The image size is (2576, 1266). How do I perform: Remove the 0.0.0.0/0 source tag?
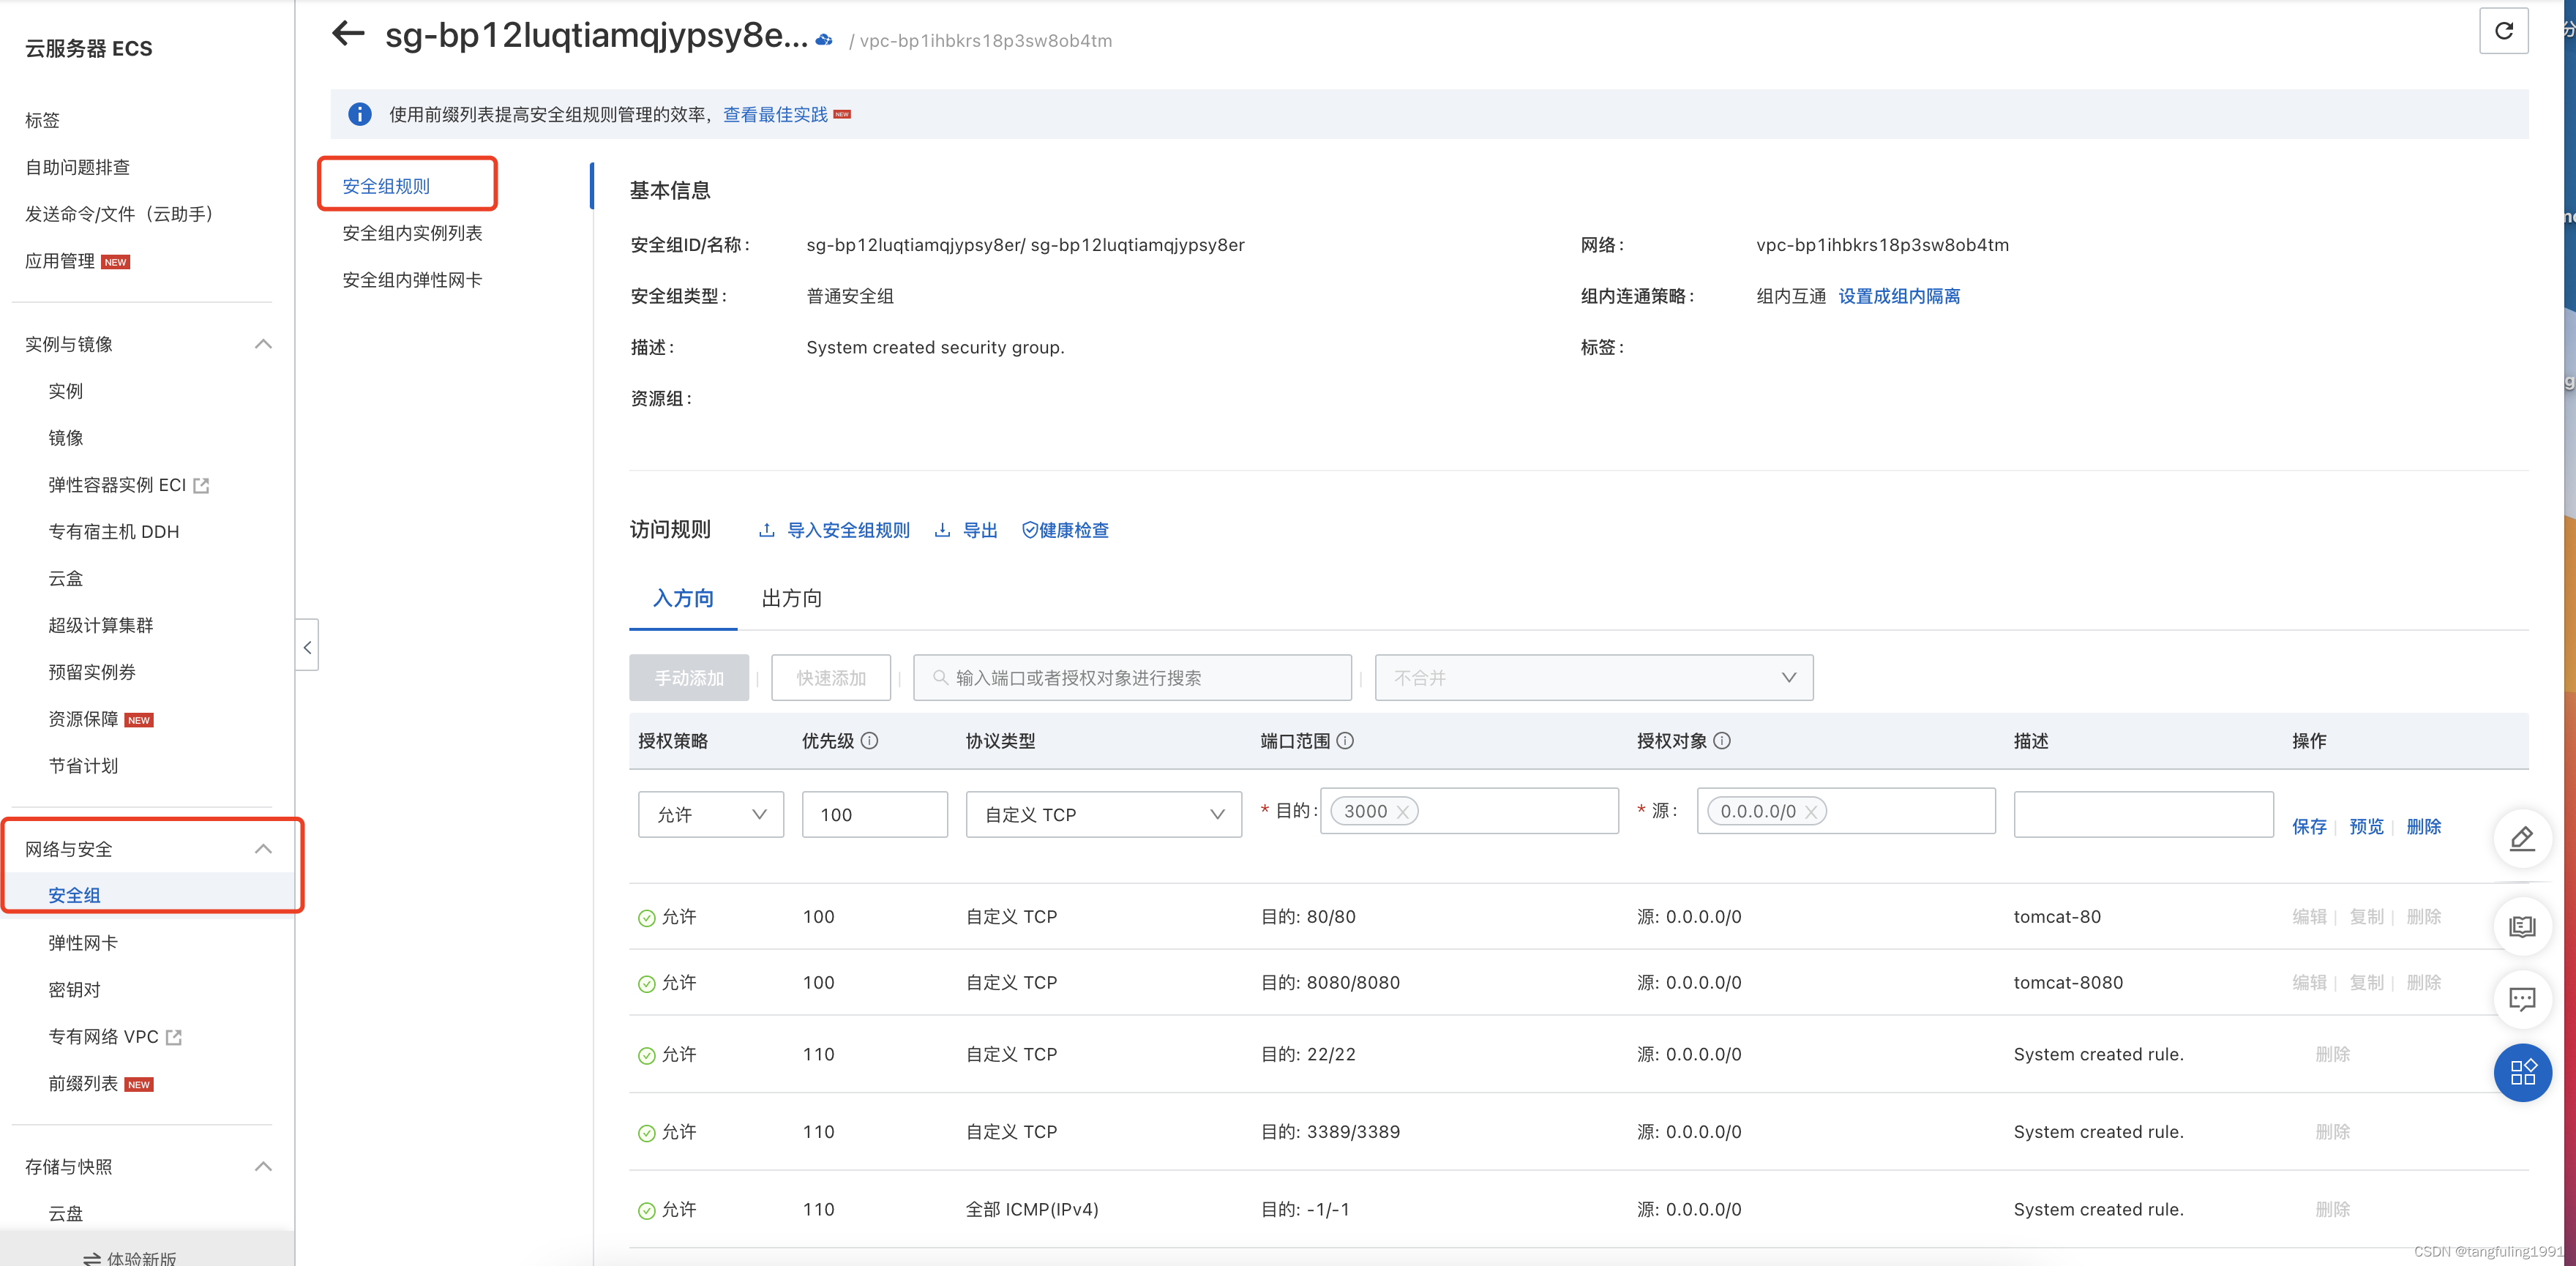point(1811,812)
